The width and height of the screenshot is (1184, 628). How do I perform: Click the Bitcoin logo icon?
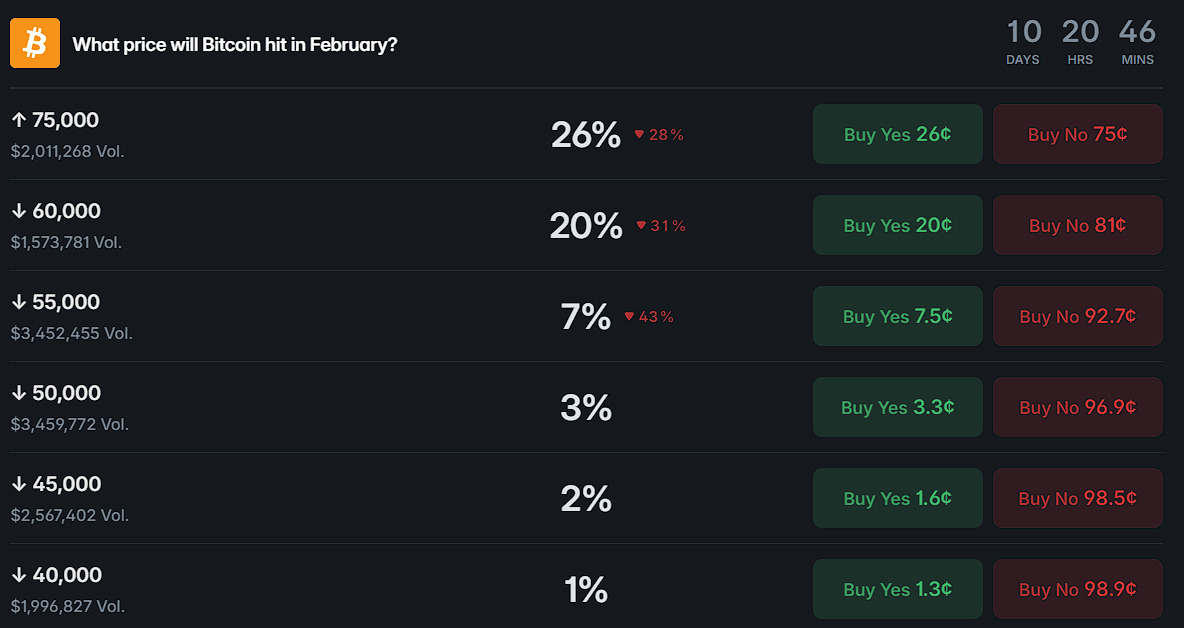click(33, 42)
